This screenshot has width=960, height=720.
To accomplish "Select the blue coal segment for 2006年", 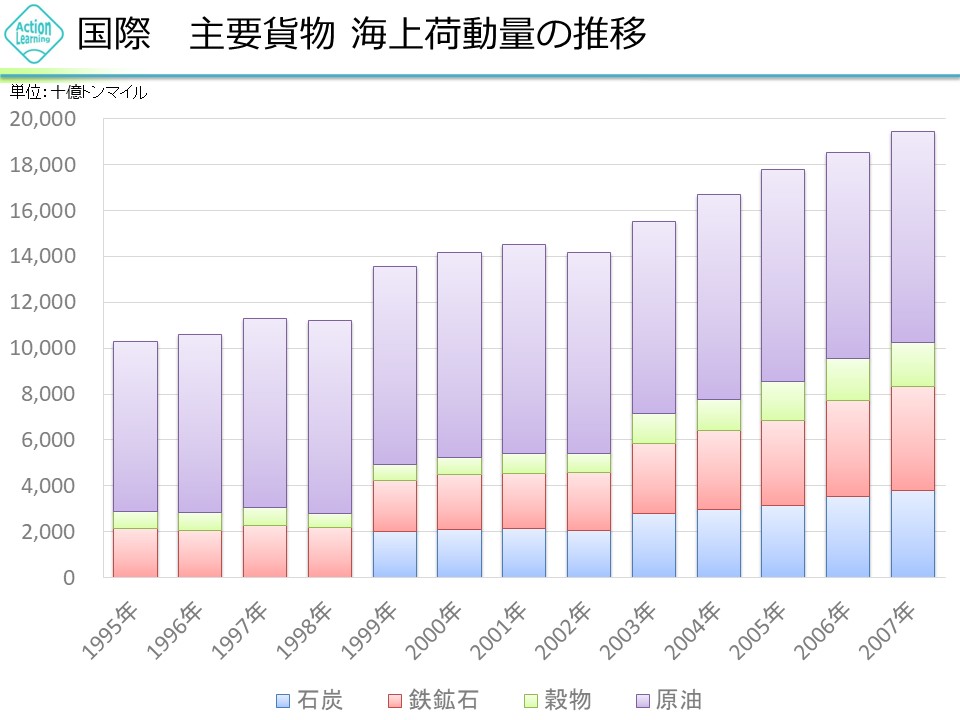I will coord(847,537).
